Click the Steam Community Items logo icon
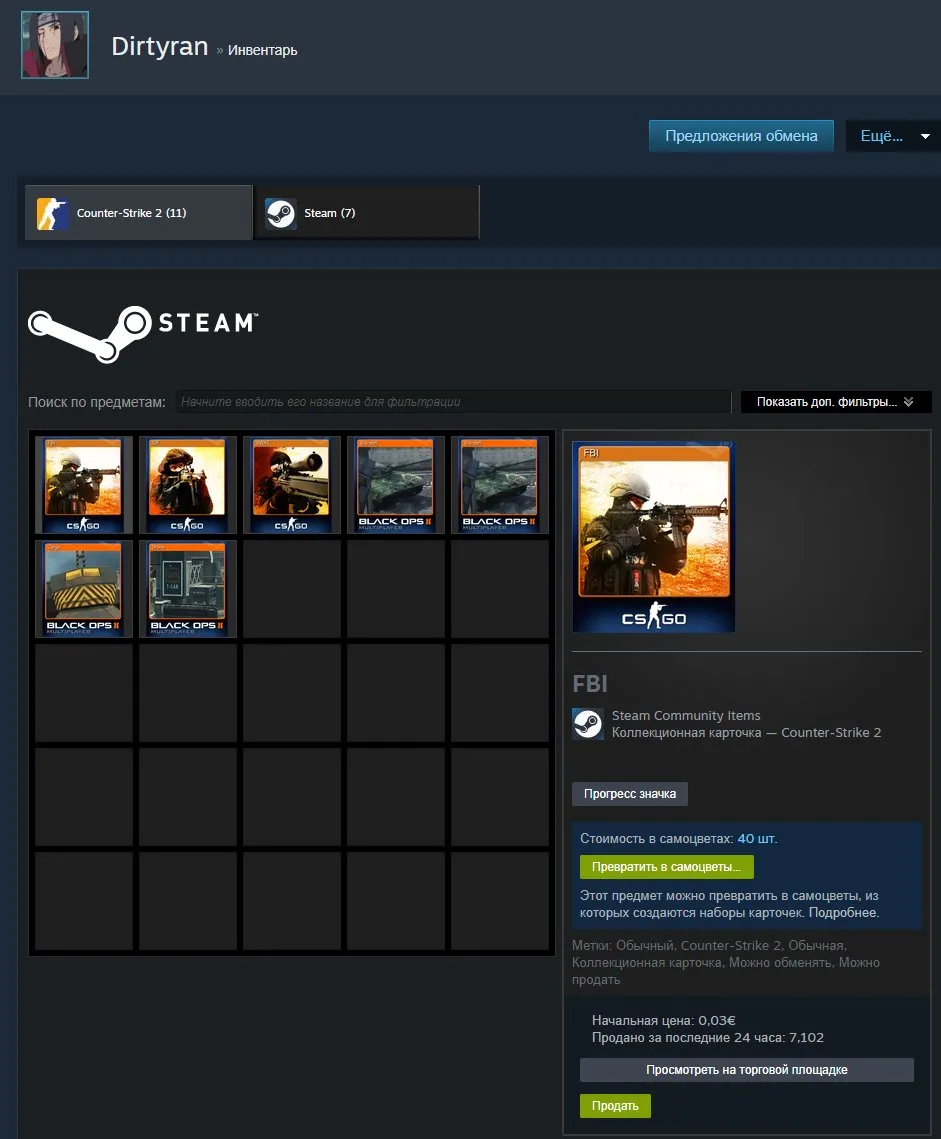The width and height of the screenshot is (941, 1139). point(587,723)
